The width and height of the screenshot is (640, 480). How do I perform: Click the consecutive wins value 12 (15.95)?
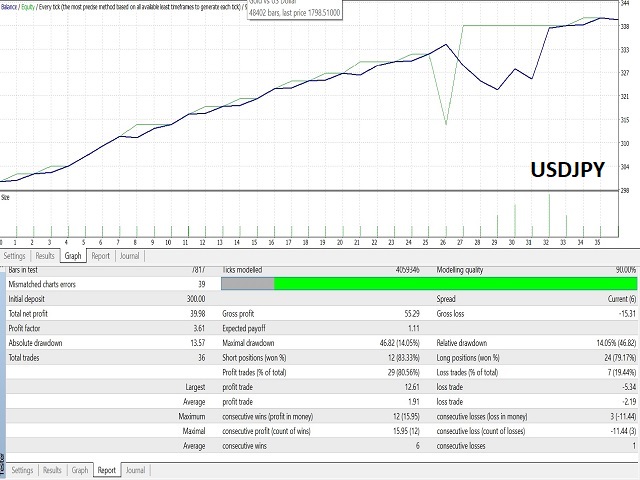[x=407, y=416]
